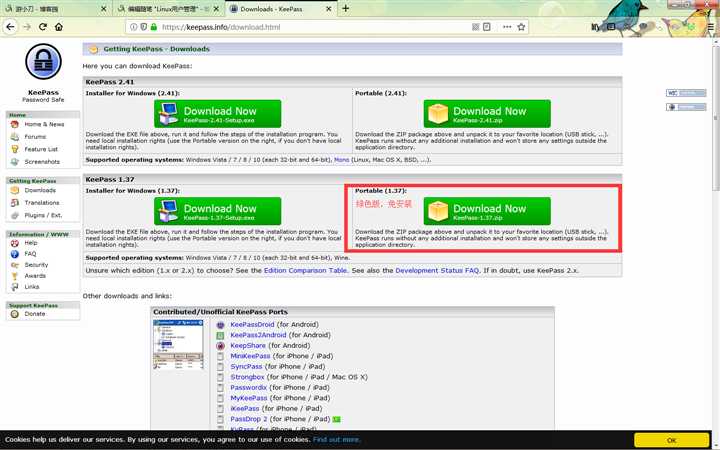Open Plugins / Ext. sidebar link
This screenshot has height=450, width=720.
click(43, 215)
